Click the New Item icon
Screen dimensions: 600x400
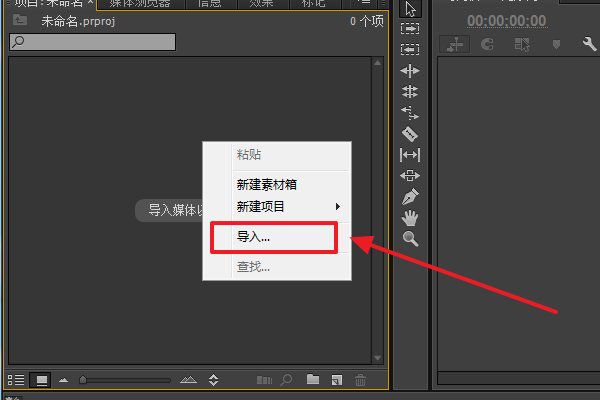[337, 380]
